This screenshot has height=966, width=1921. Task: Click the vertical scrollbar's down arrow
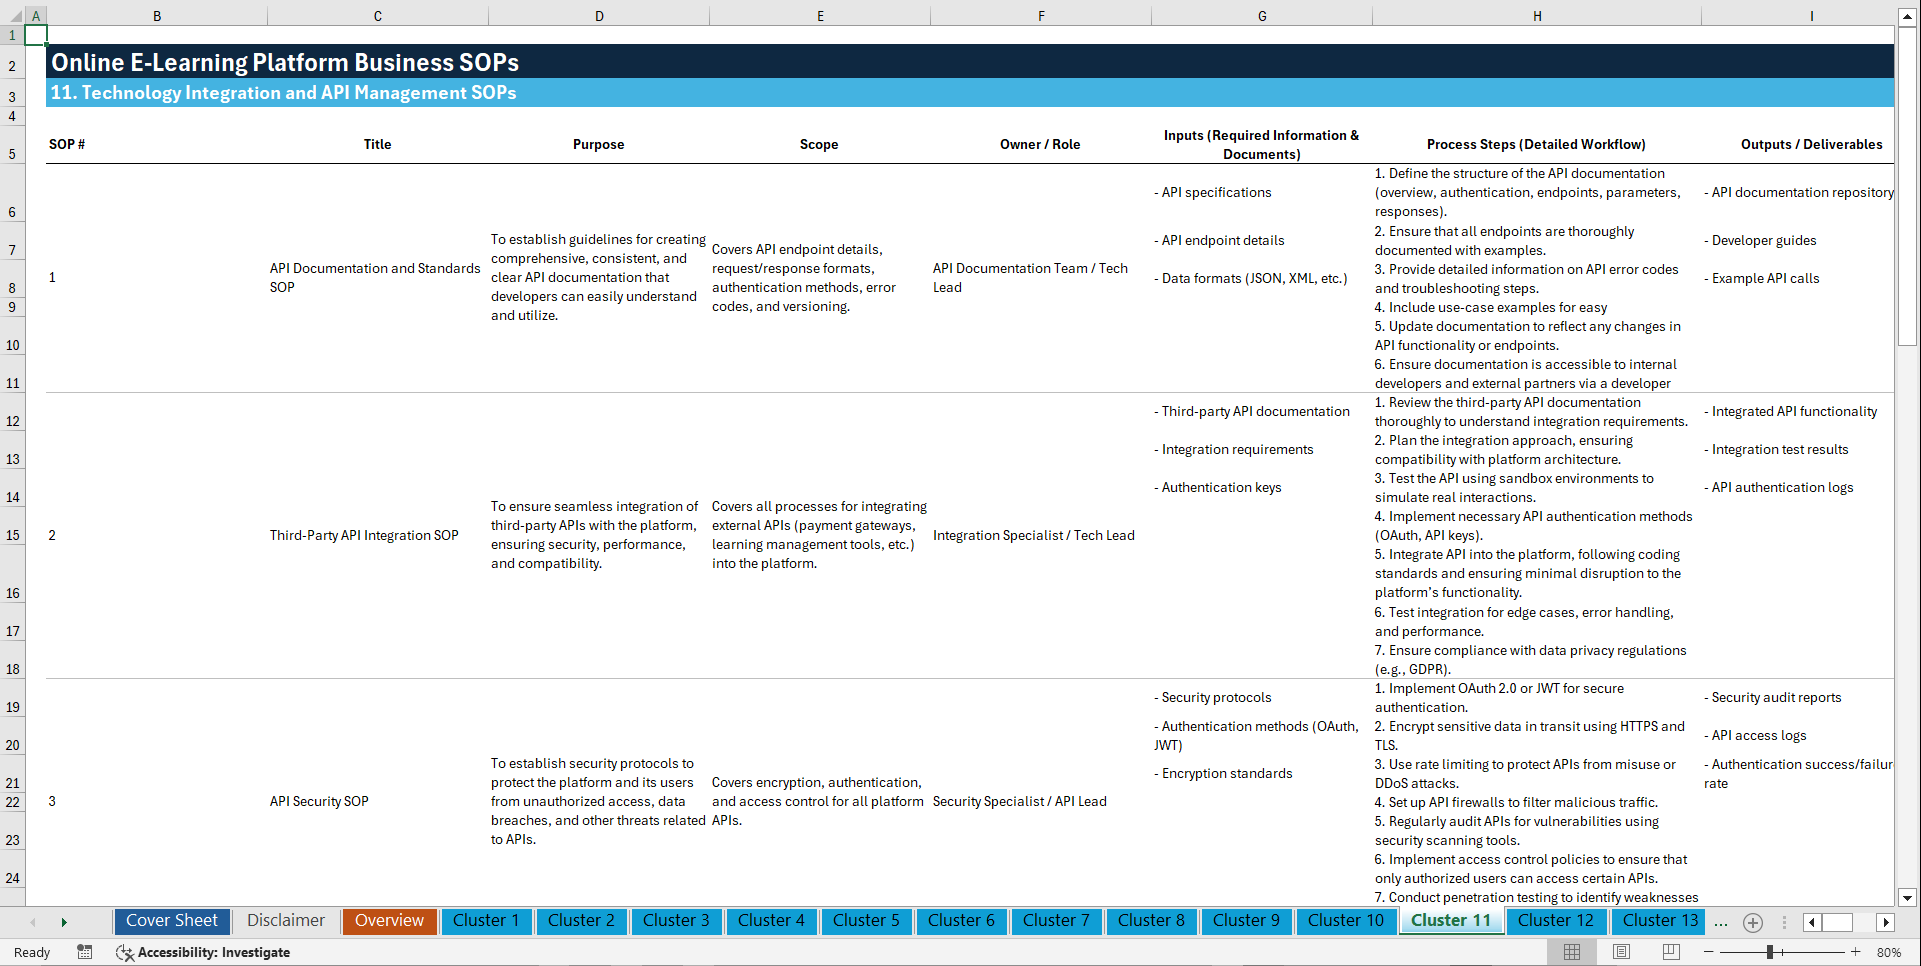click(x=1908, y=898)
